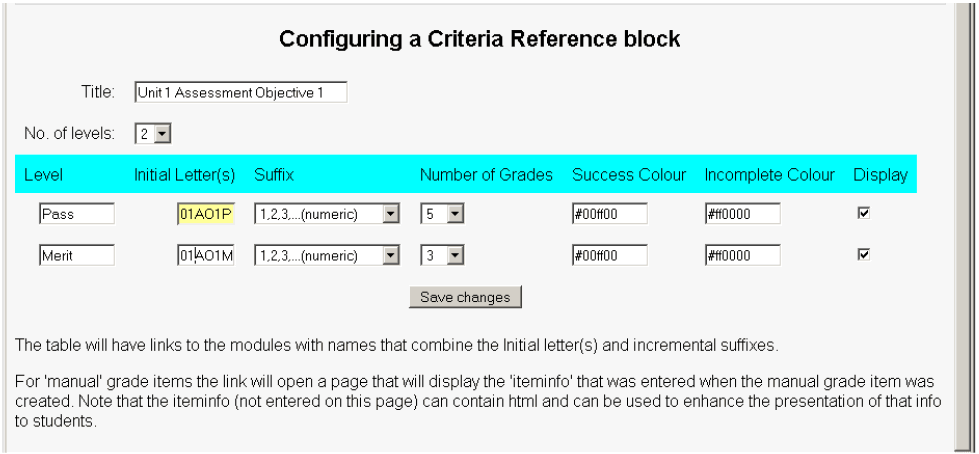Click the Pass level name field
979x454 pixels.
[x=77, y=214]
